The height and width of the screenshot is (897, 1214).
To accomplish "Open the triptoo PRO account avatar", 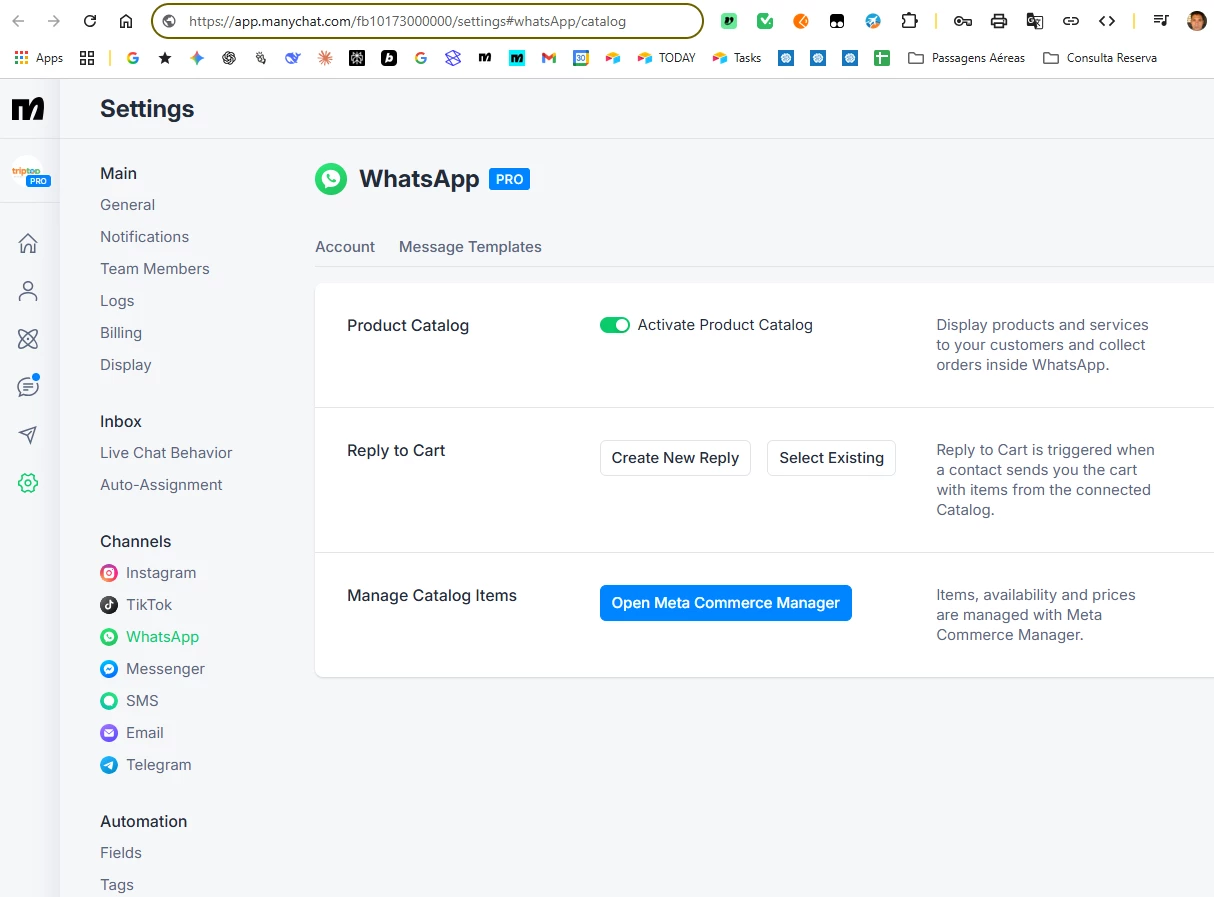I will click(29, 173).
